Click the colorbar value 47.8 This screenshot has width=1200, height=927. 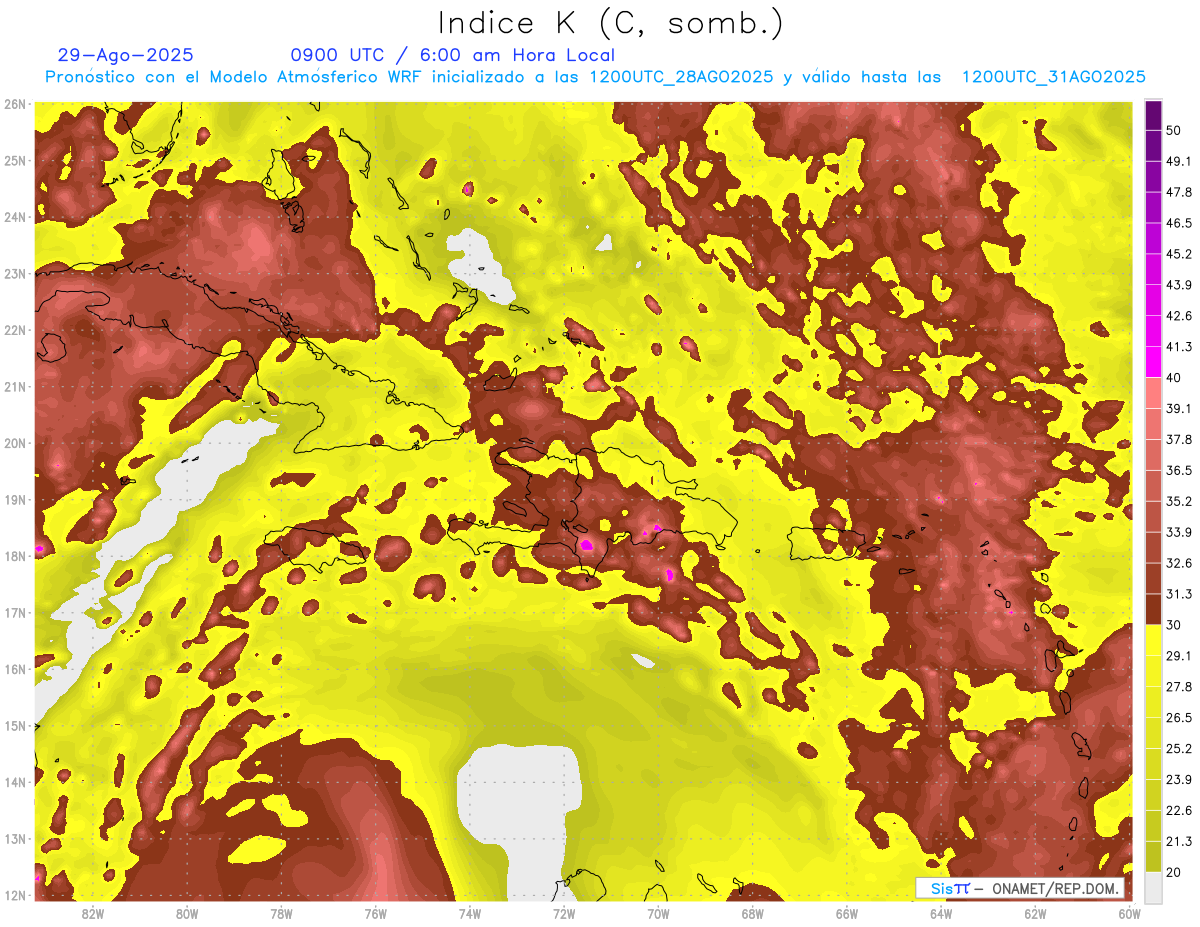(x=1178, y=192)
